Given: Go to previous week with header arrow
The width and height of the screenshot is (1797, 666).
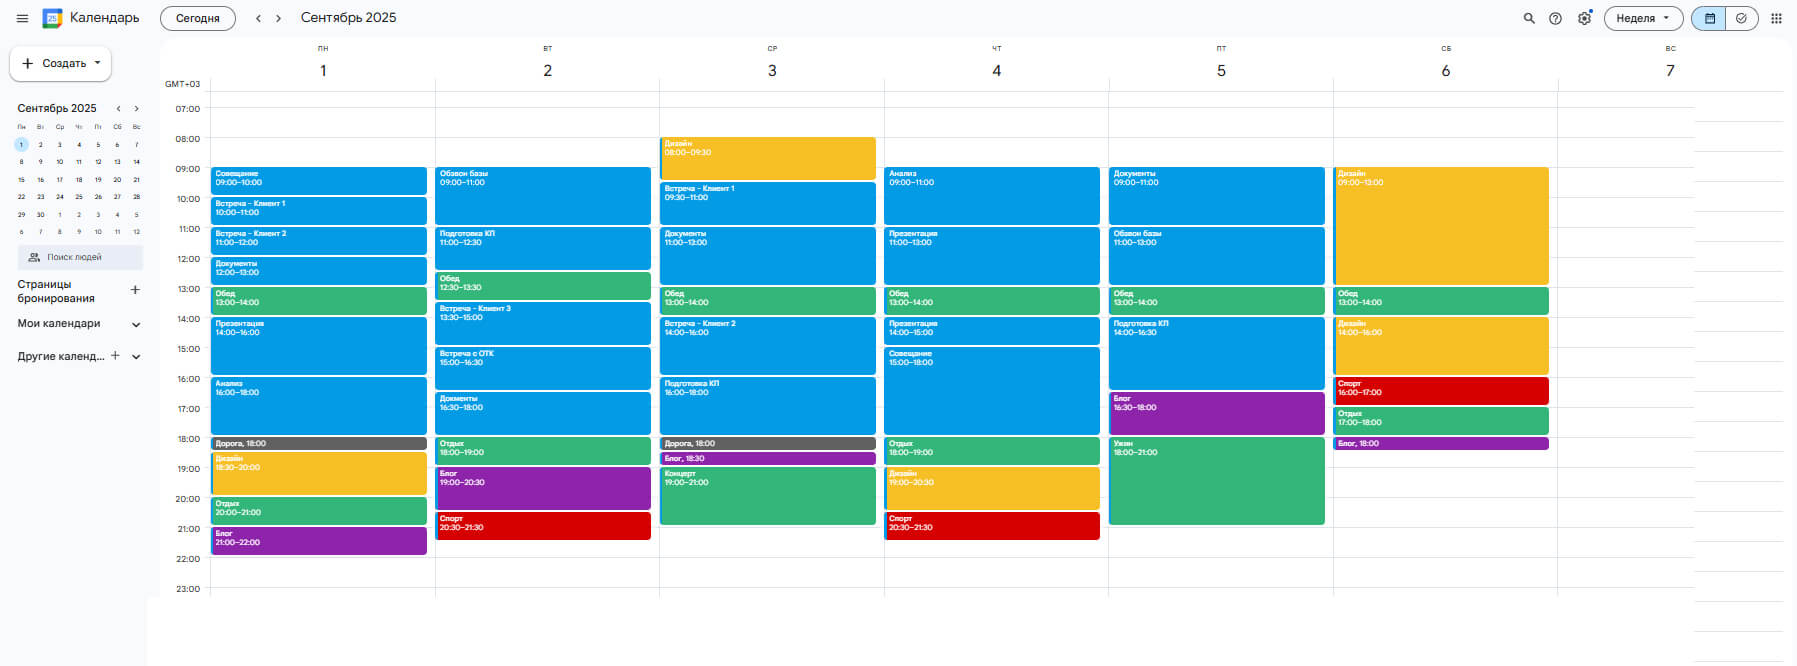Looking at the screenshot, I should pyautogui.click(x=258, y=18).
